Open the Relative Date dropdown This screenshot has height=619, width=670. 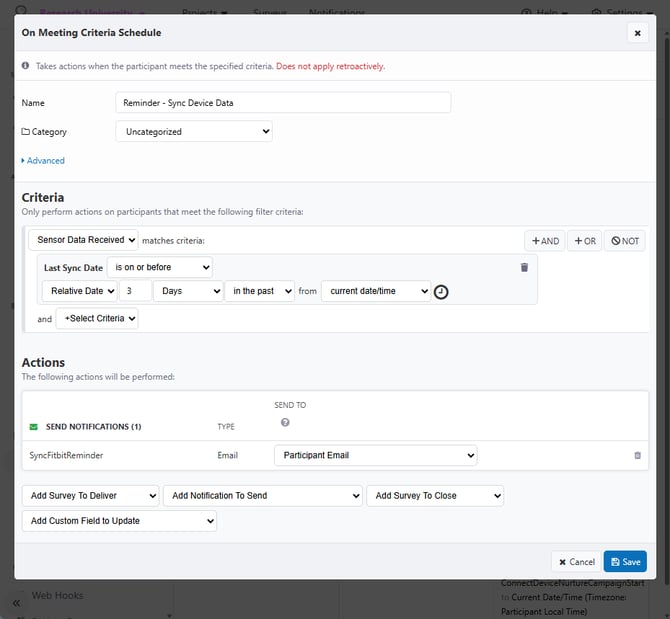[x=78, y=291]
